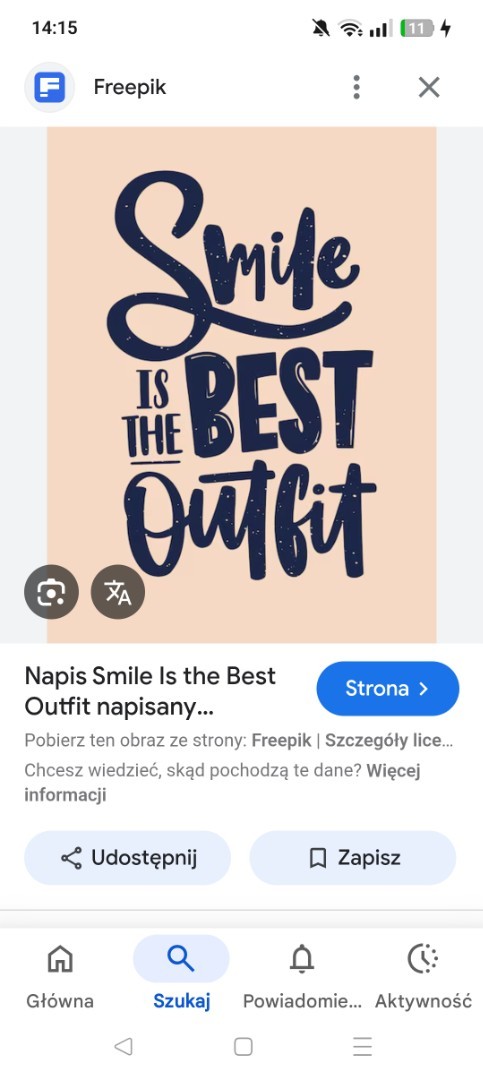The image size is (483, 1080).
Task: Save the image with Zapisz
Action: click(353, 858)
